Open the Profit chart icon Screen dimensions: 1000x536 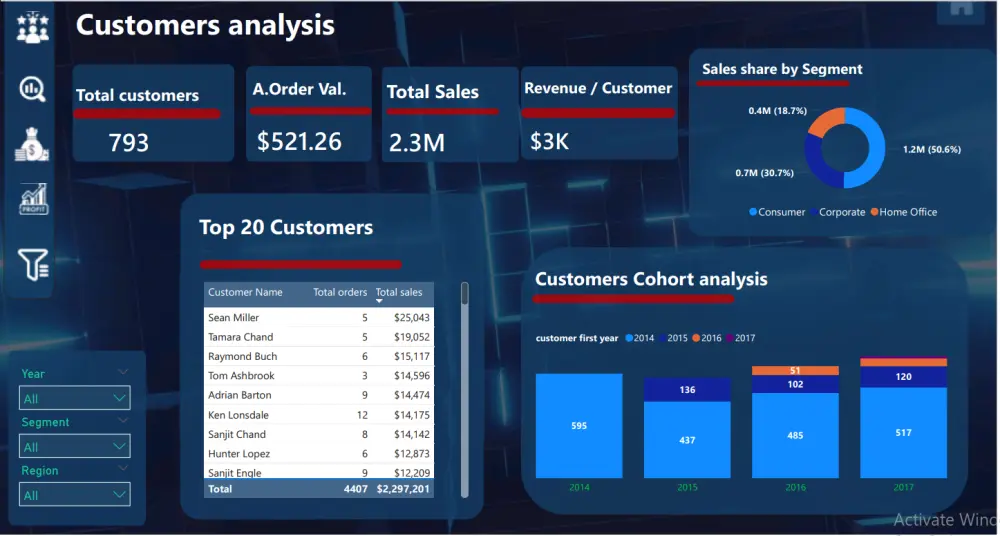pyautogui.click(x=33, y=199)
